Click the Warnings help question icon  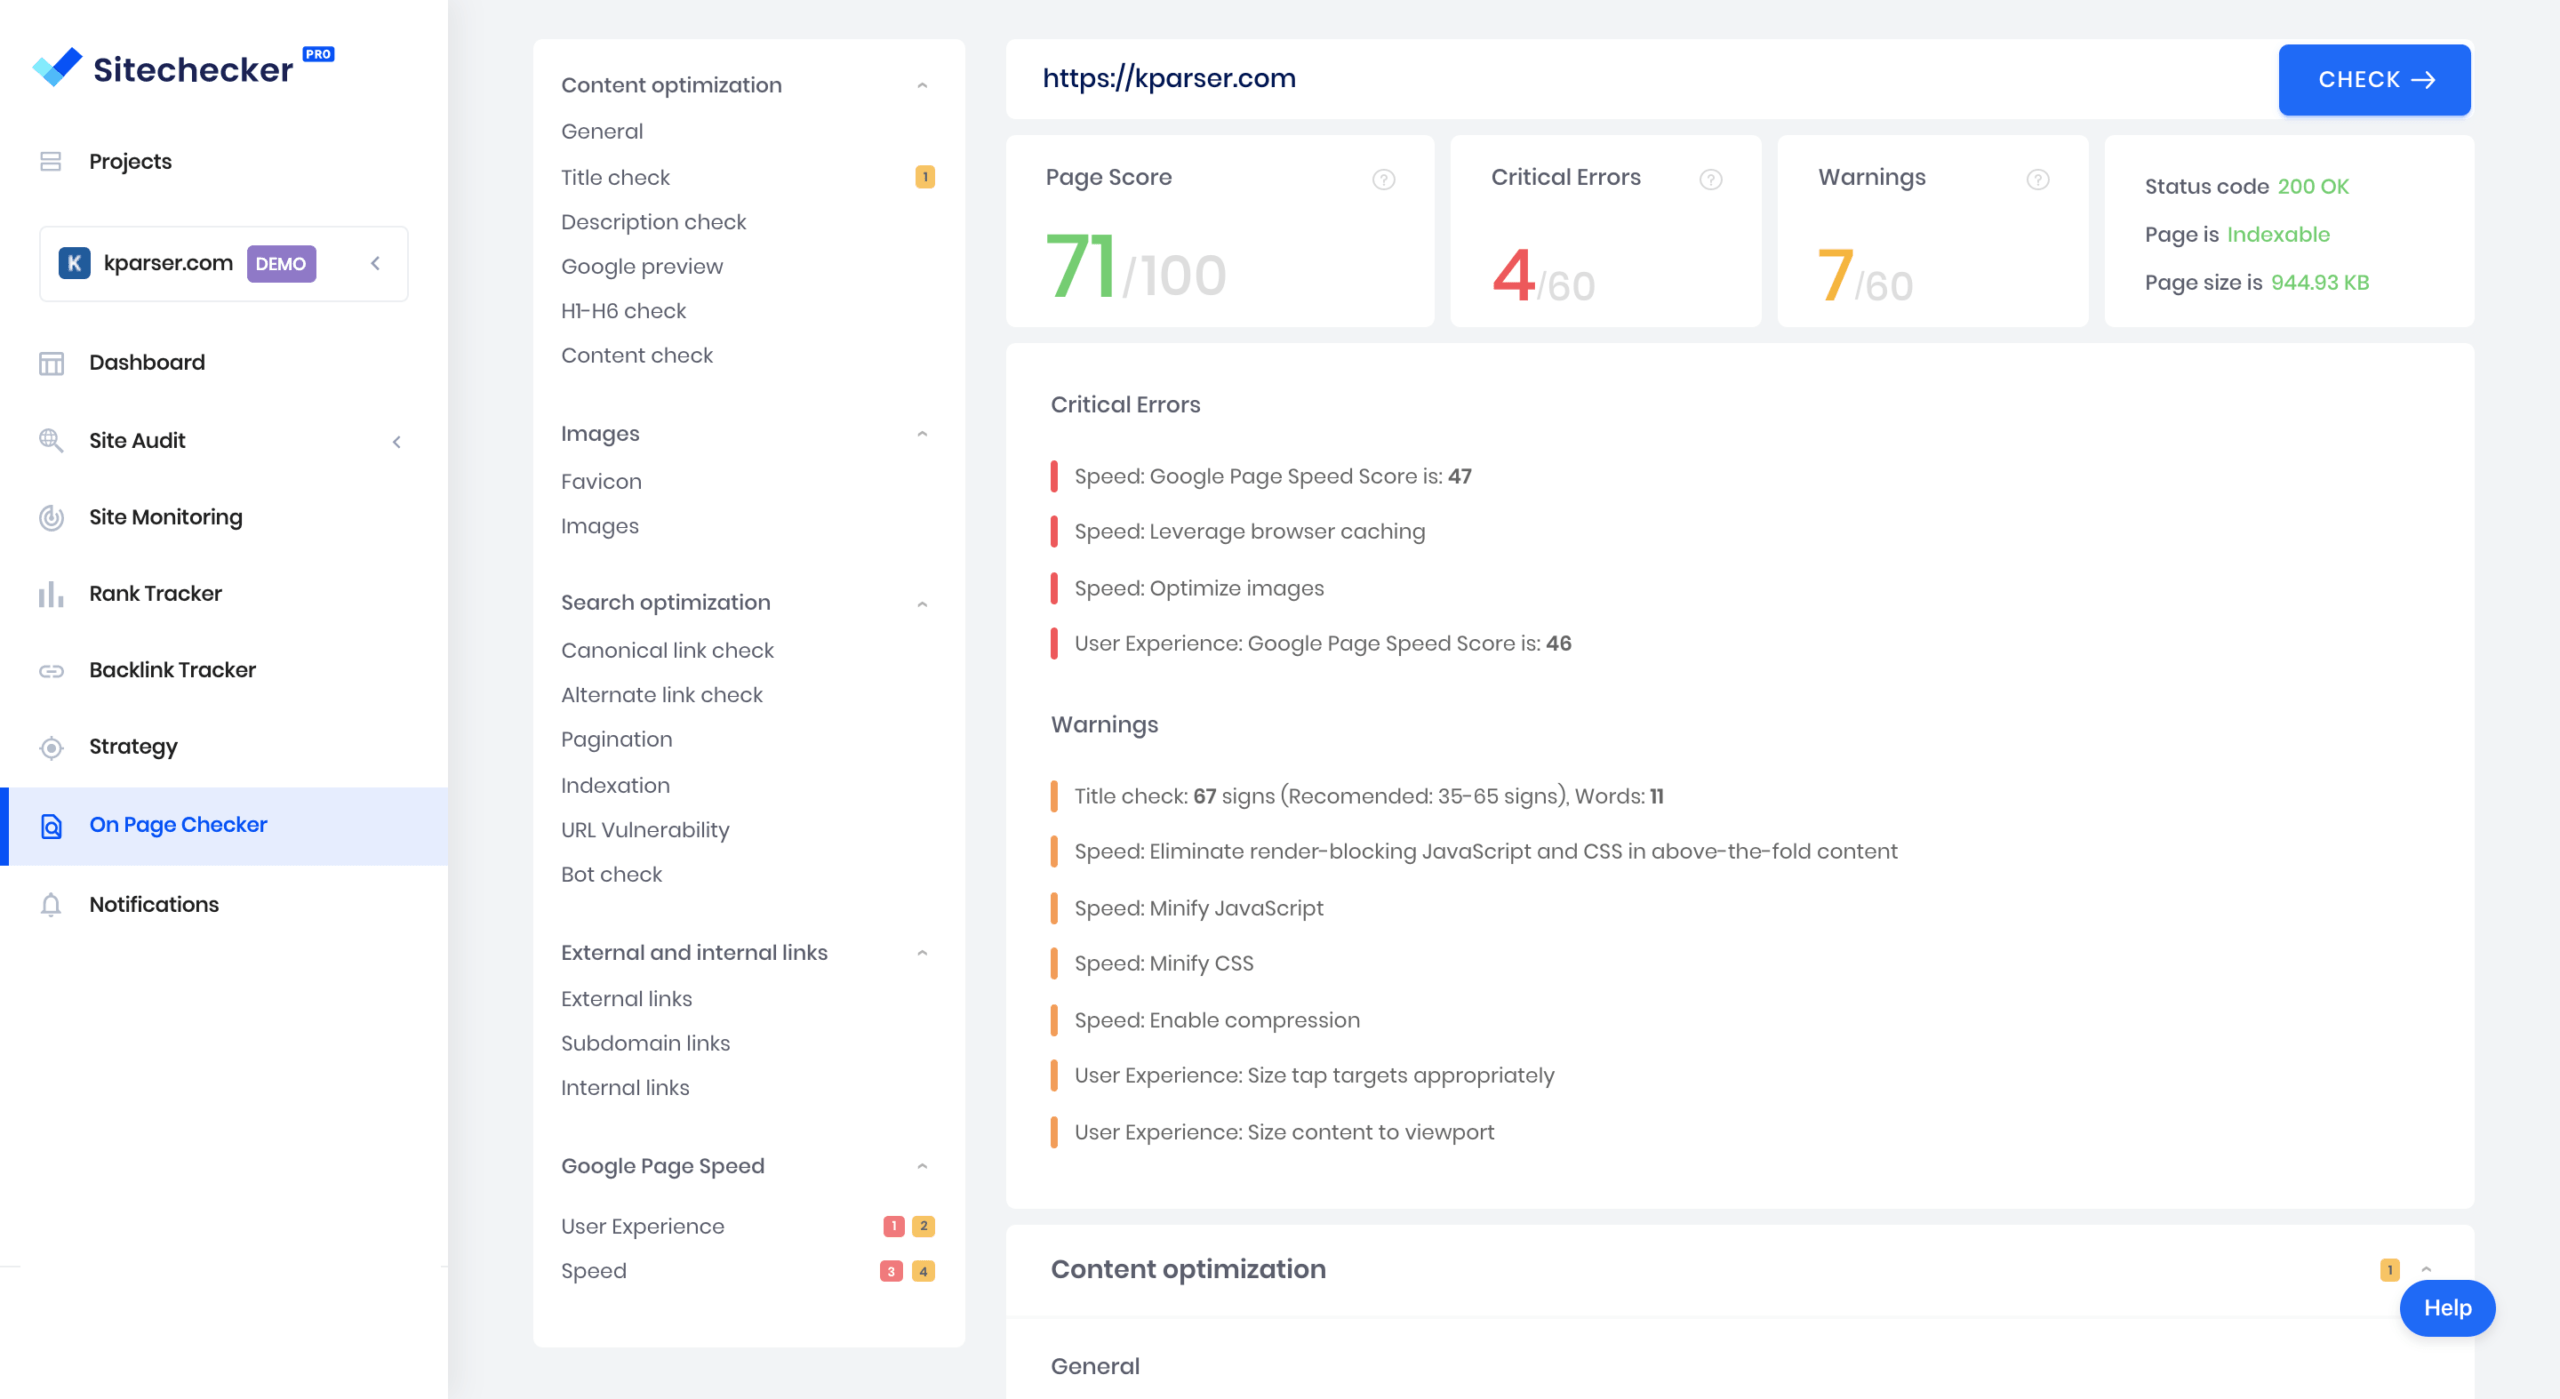[x=2038, y=179]
